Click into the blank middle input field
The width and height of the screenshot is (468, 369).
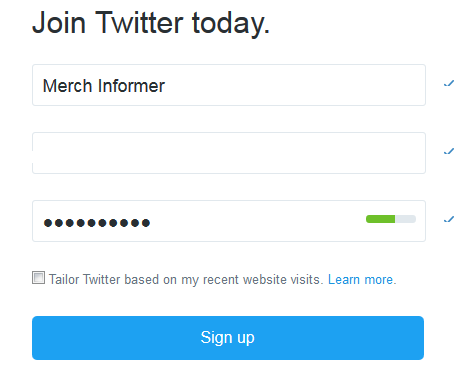point(229,153)
